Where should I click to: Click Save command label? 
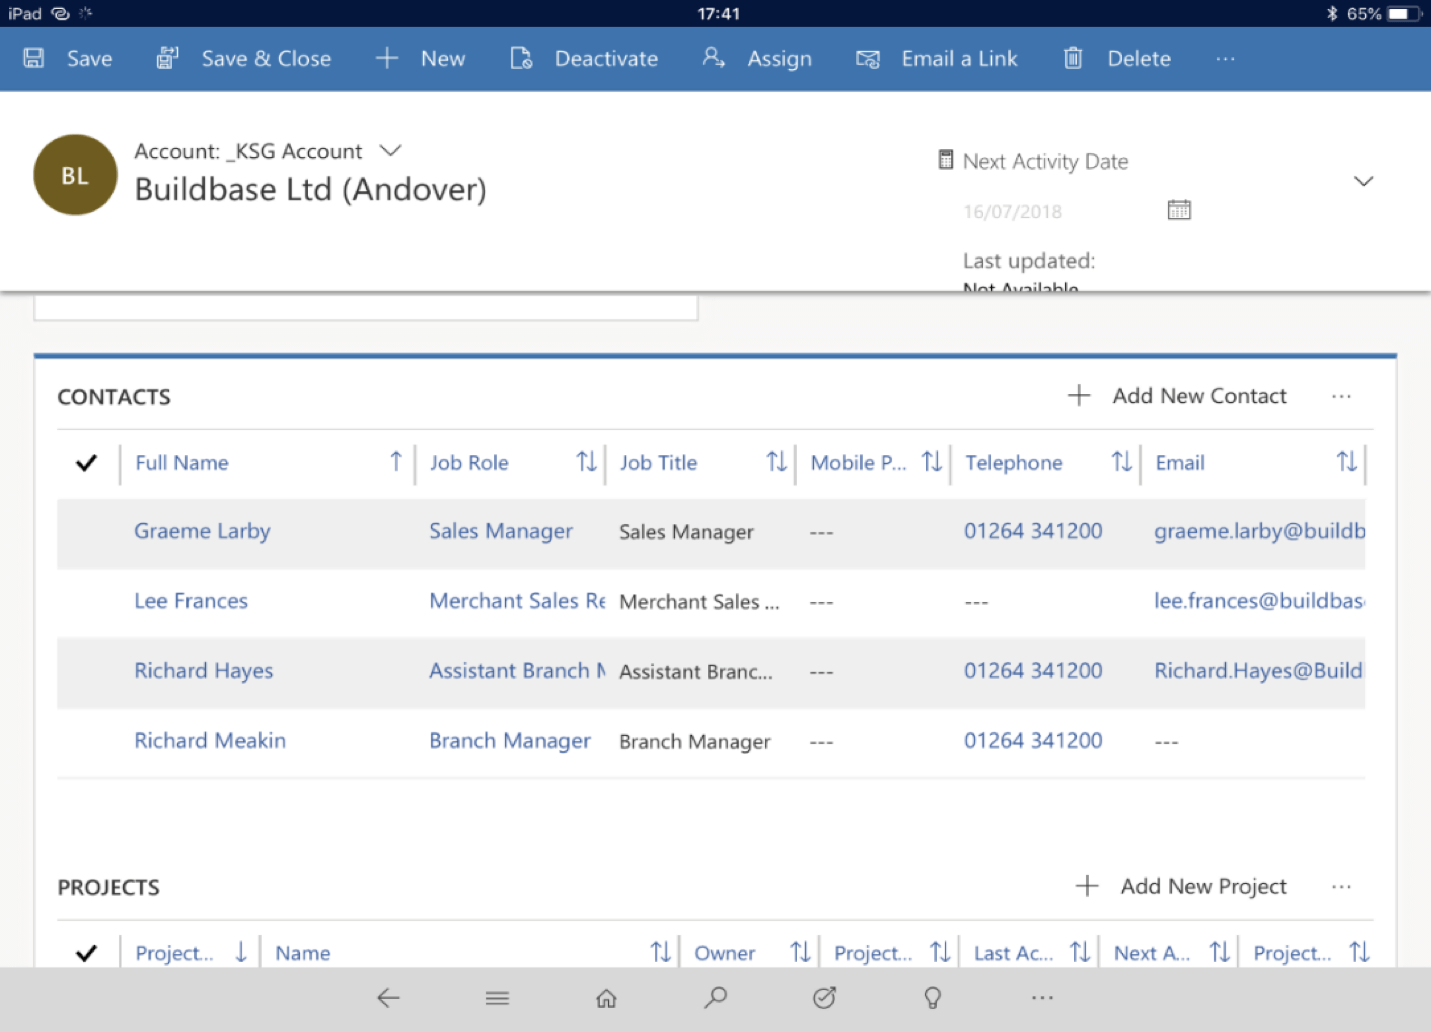(x=89, y=59)
